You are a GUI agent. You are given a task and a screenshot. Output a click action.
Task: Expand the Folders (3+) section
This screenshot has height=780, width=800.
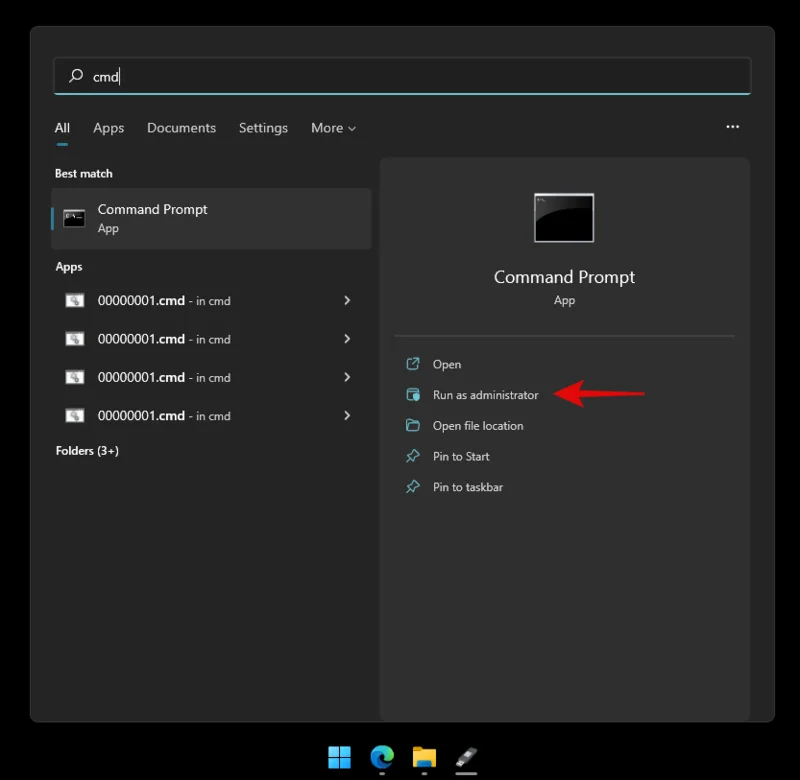[x=90, y=451]
